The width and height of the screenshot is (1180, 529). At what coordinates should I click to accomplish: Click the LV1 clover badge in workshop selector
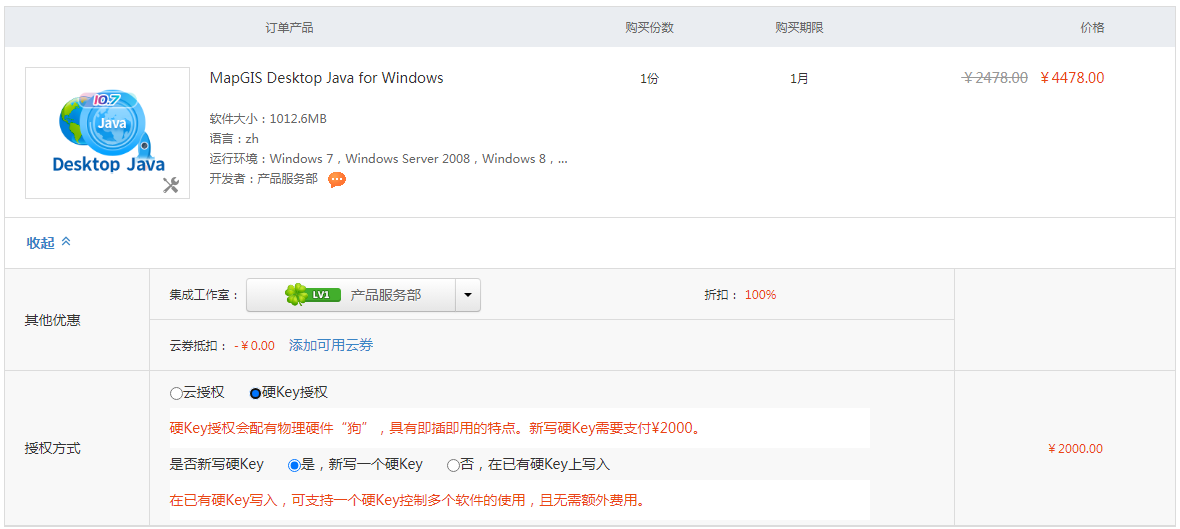[x=313, y=294]
